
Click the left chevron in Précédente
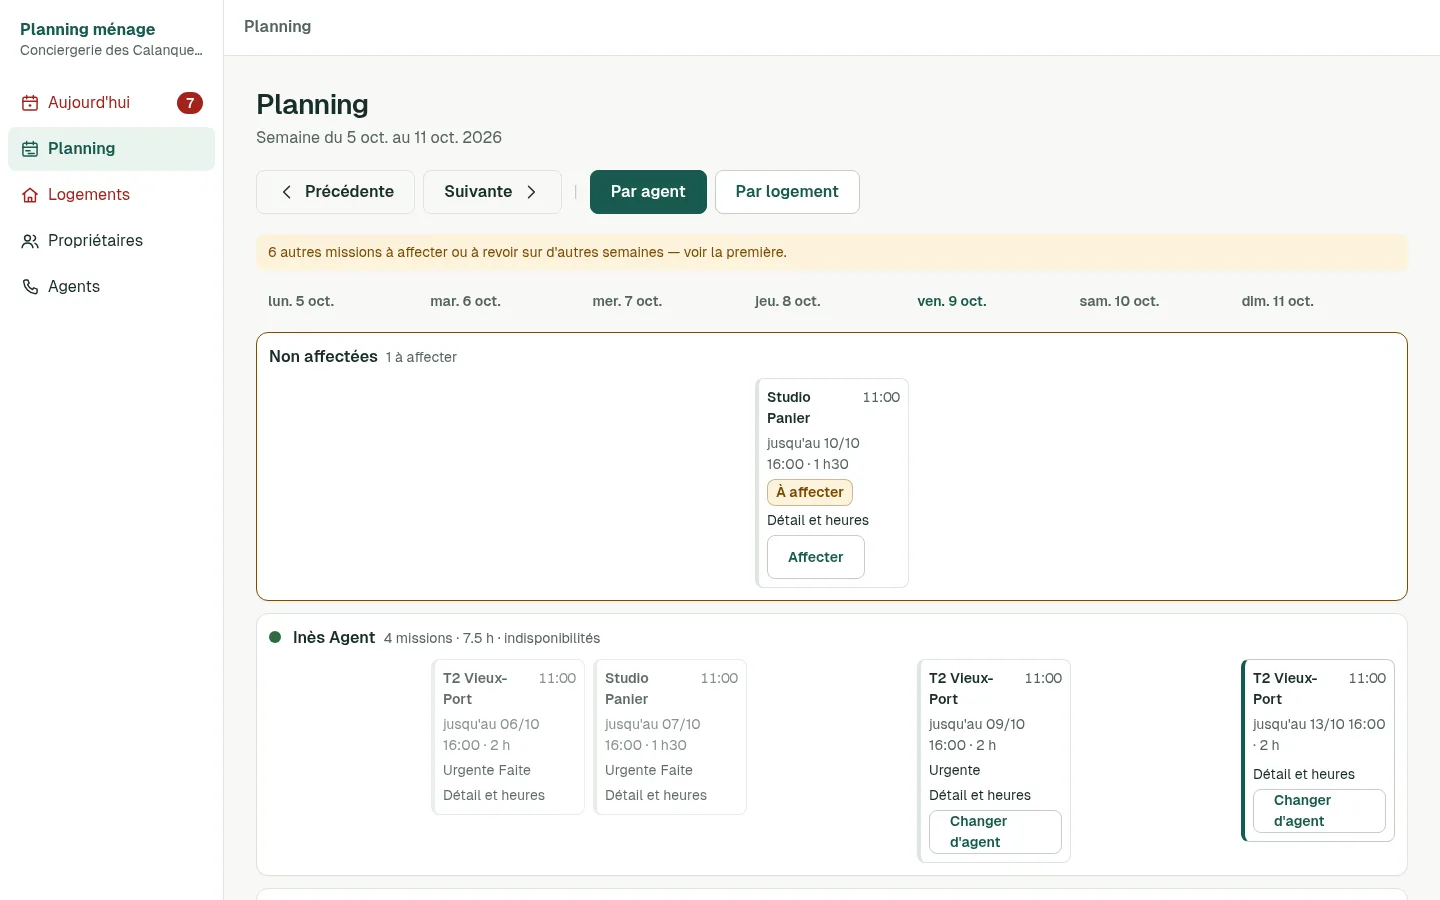click(x=287, y=192)
